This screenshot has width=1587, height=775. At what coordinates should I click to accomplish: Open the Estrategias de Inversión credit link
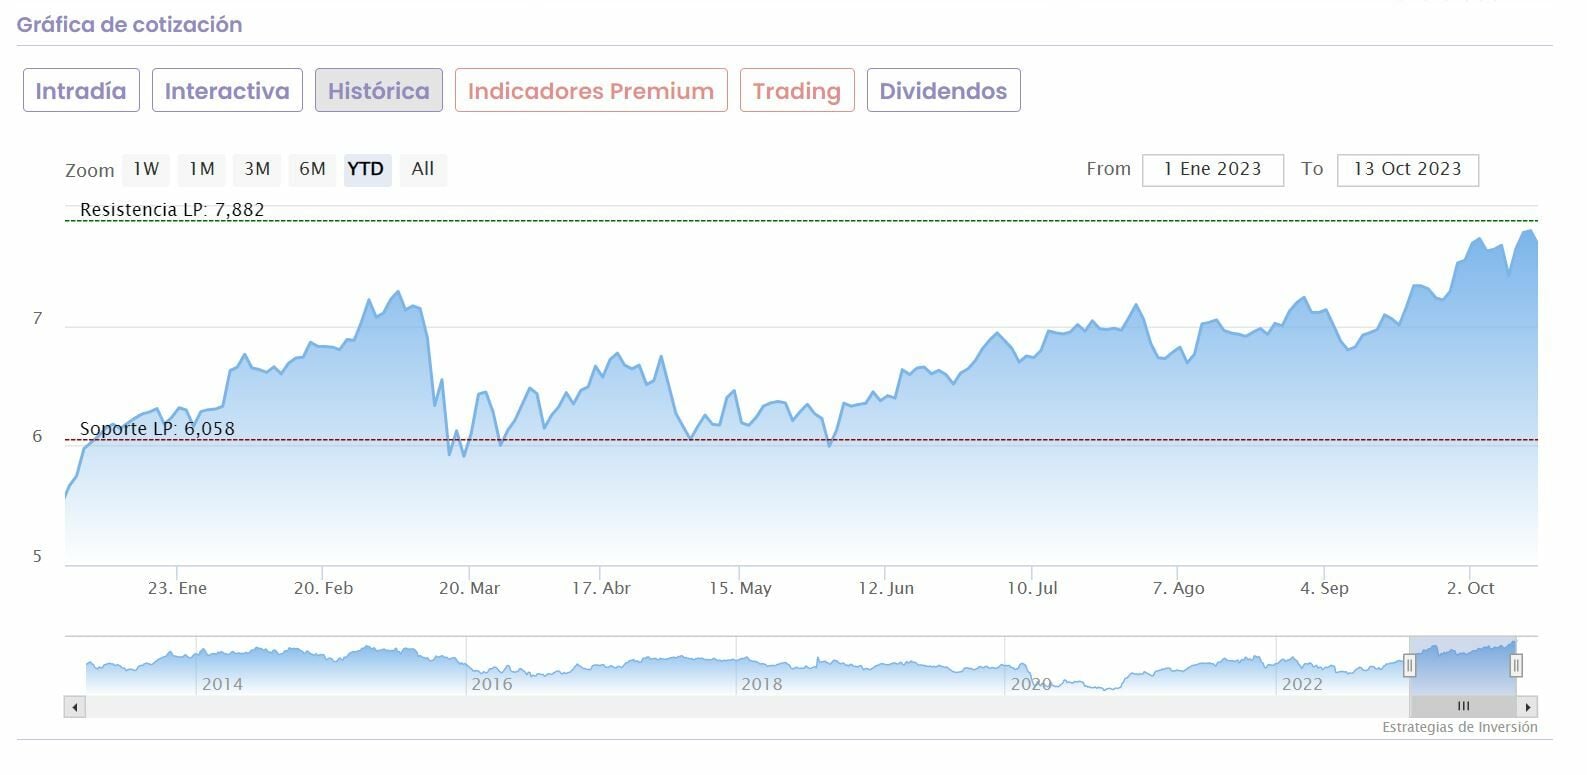pos(1459,727)
